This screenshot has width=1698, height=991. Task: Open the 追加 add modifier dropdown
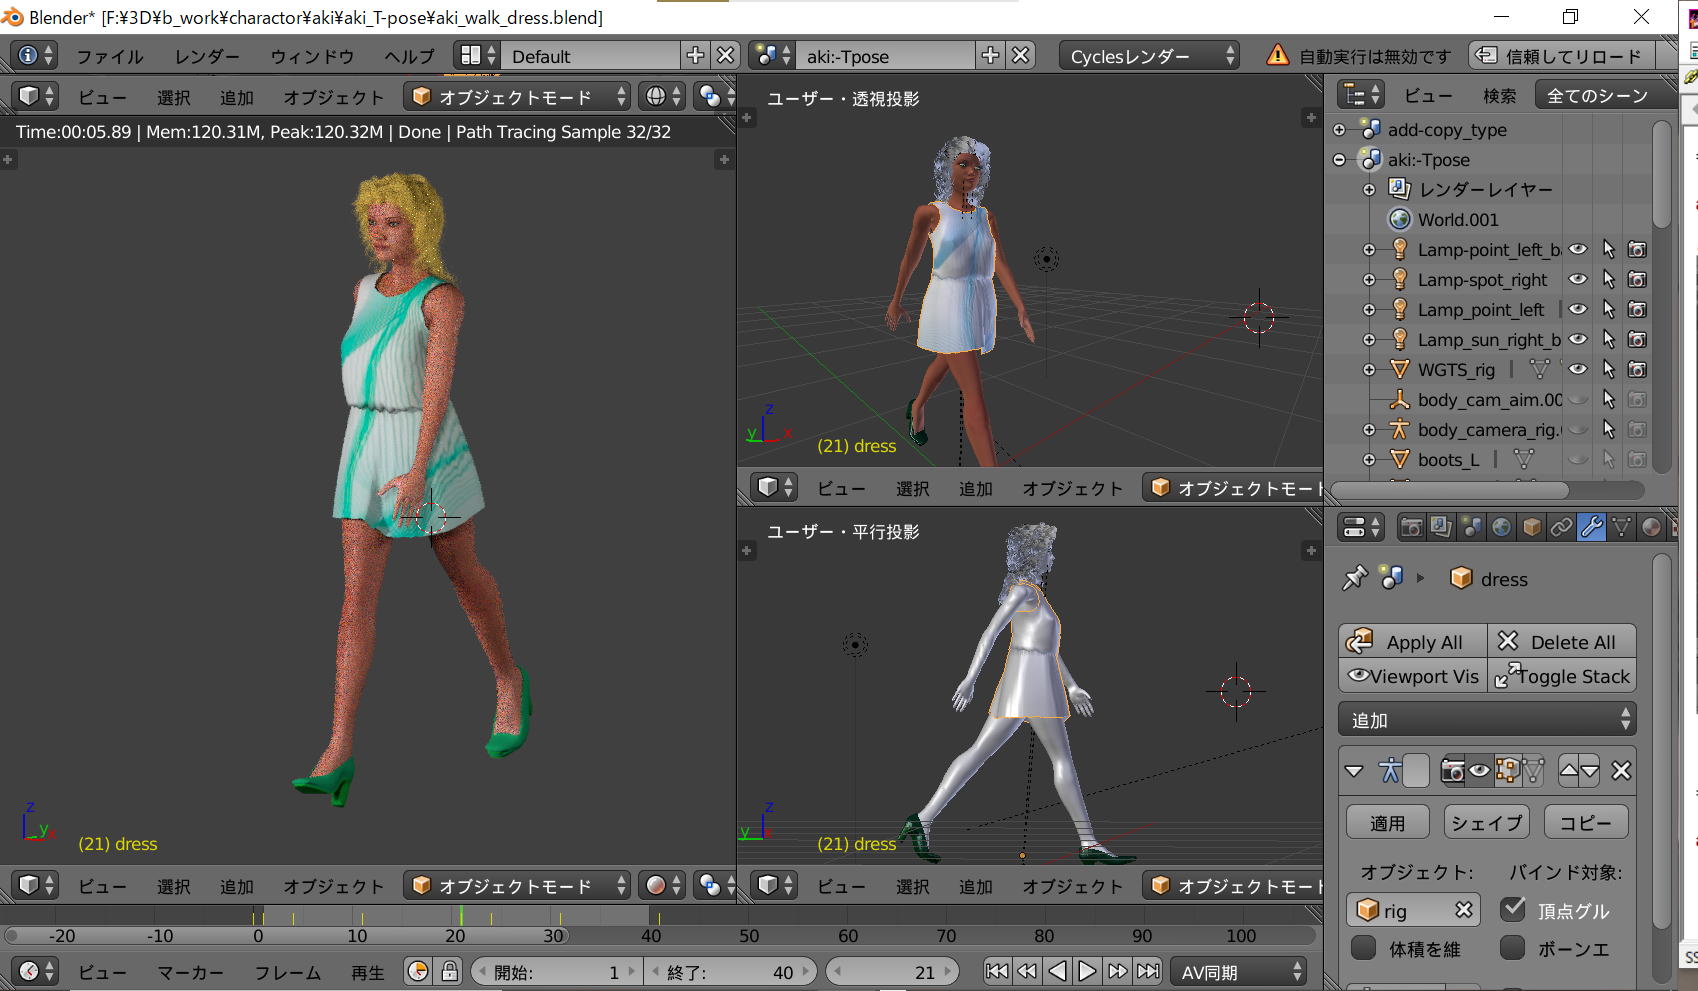click(x=1487, y=720)
